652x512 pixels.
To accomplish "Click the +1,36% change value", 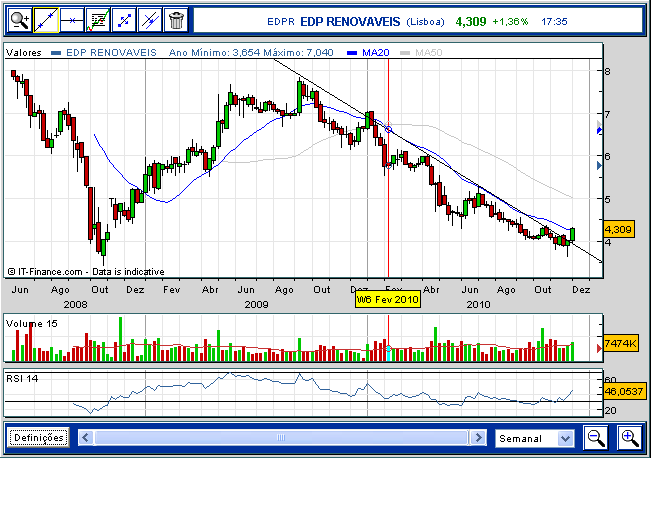I will tap(510, 22).
